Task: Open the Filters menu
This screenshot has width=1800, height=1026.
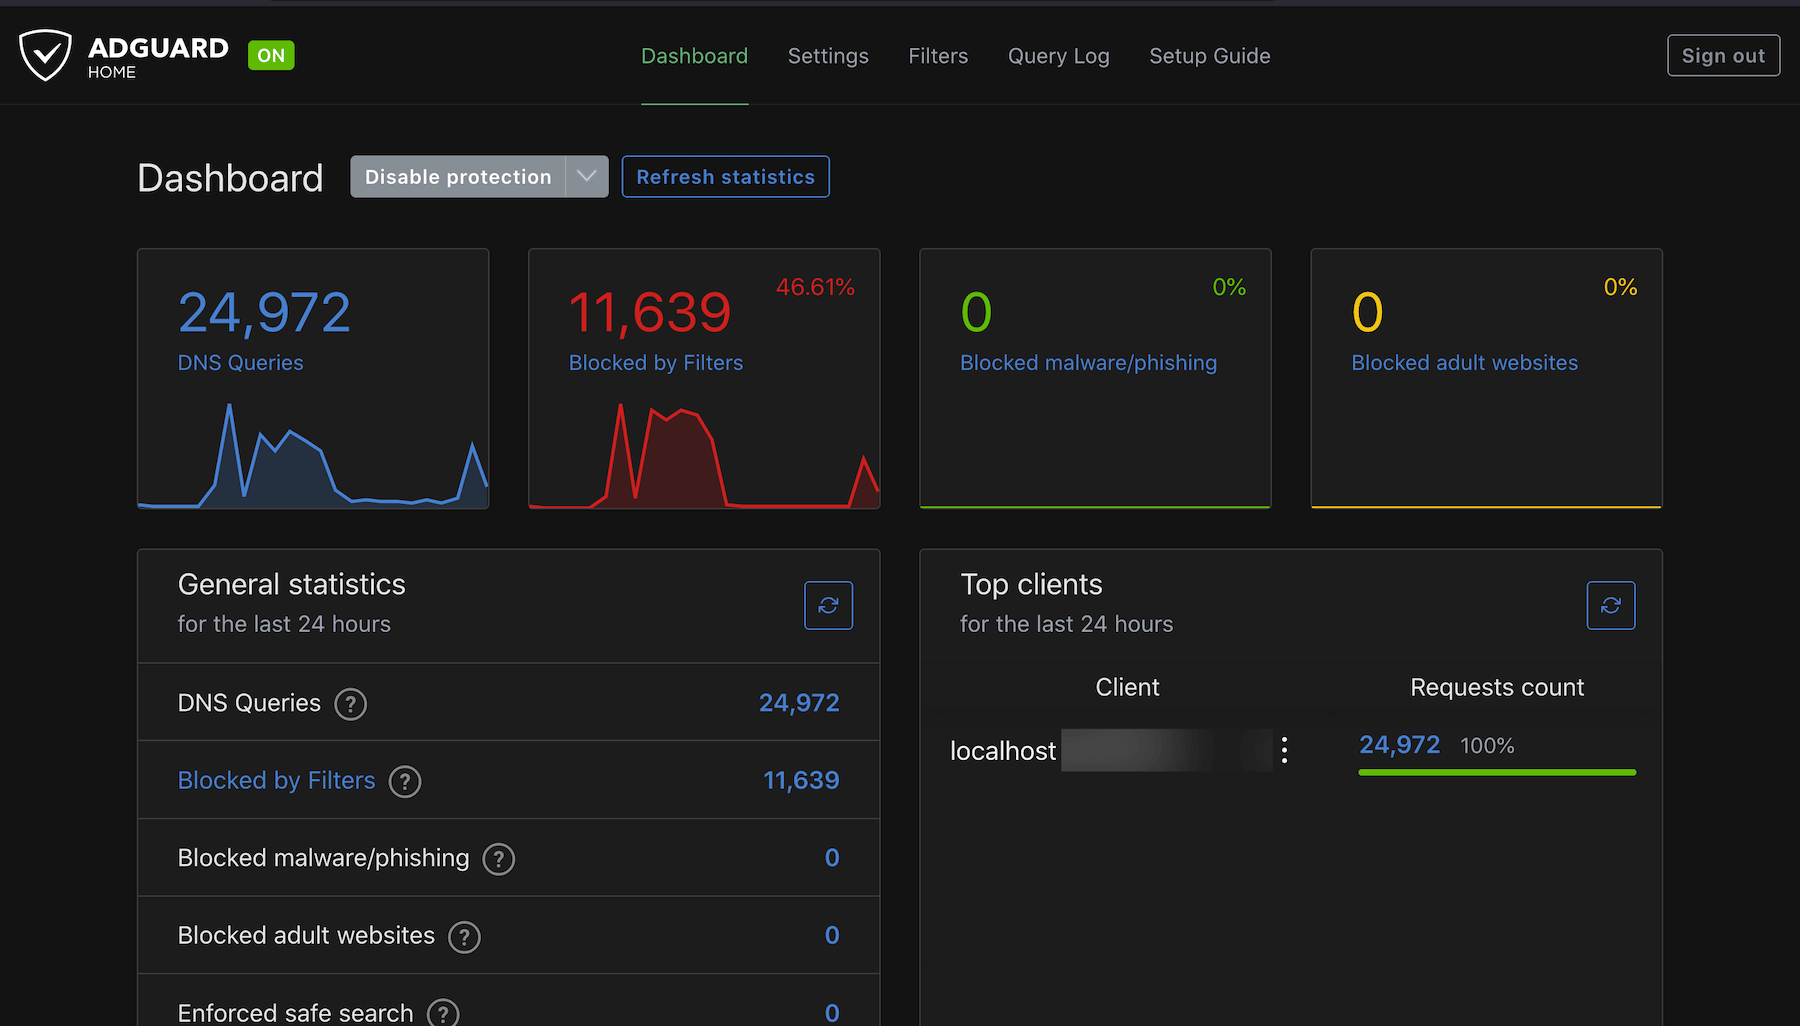Action: (938, 56)
